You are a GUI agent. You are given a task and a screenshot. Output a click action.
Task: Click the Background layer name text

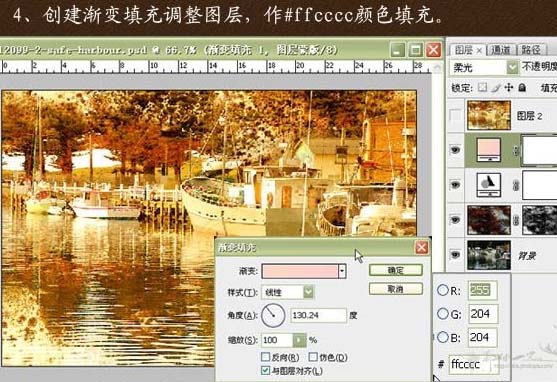tap(527, 256)
